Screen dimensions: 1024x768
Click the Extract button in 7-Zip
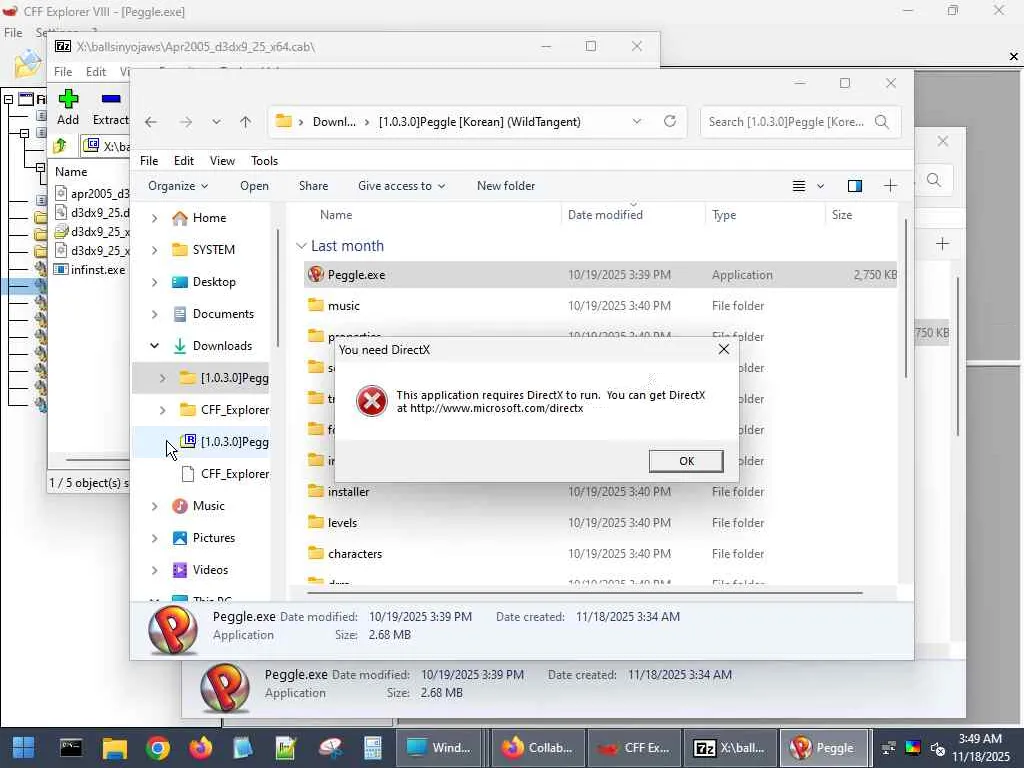(110, 108)
